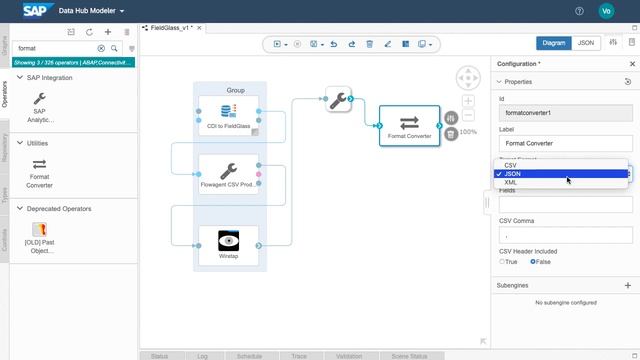The height and width of the screenshot is (360, 640).
Task: Open the help question mark icon
Action: (579, 11)
